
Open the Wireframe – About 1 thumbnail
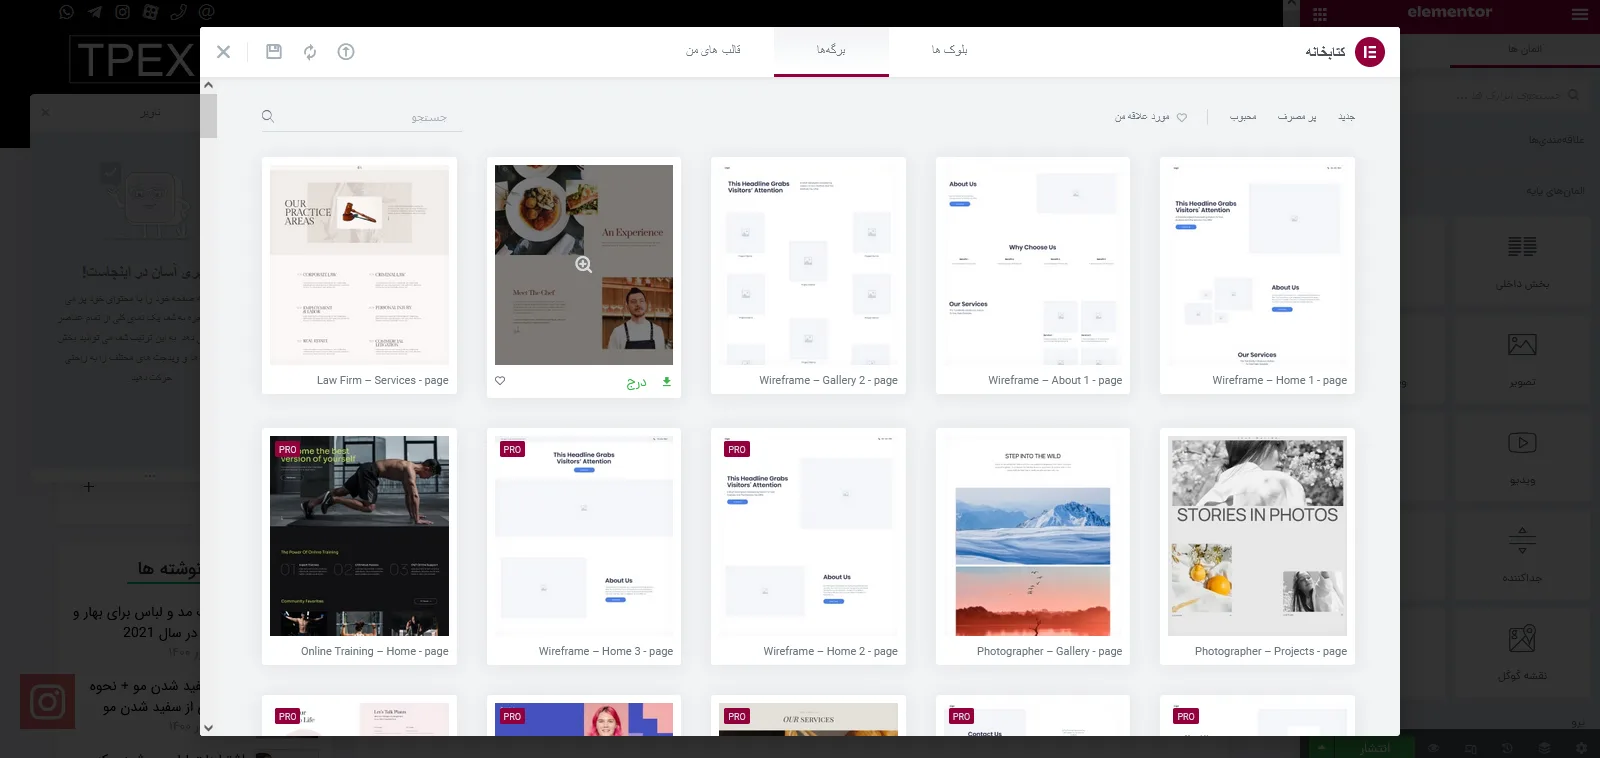[x=1033, y=265]
